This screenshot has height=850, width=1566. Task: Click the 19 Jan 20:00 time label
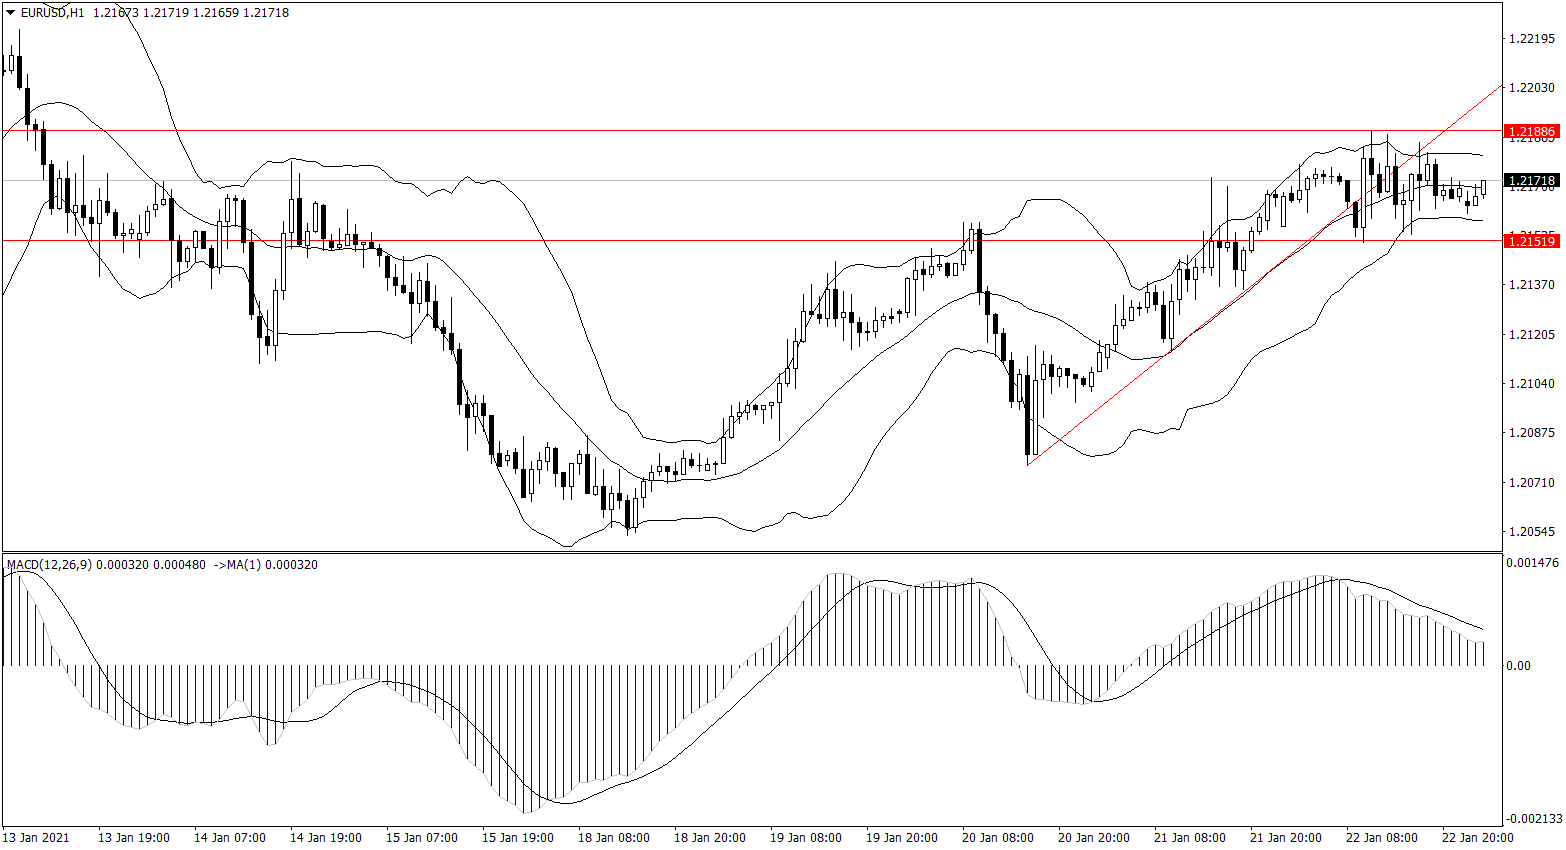coord(902,838)
